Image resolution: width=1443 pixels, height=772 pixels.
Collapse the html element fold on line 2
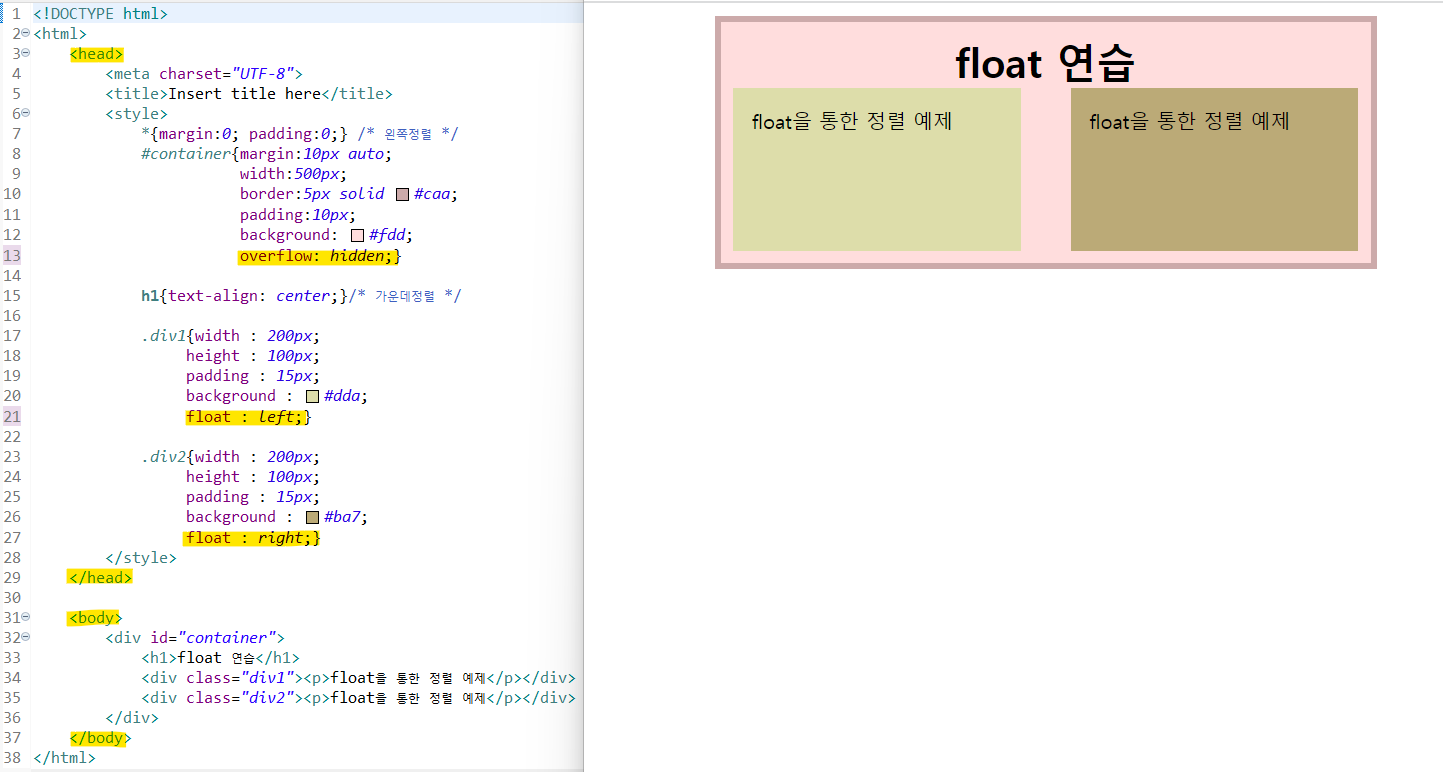[25, 34]
